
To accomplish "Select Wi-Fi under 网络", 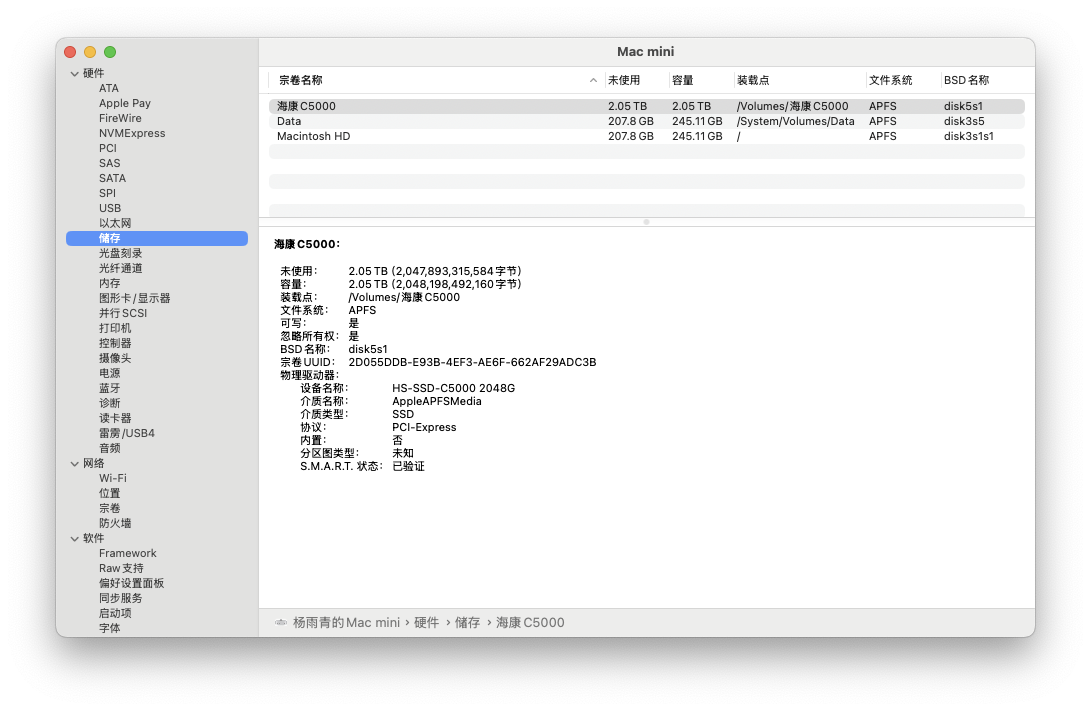I will [112, 478].
